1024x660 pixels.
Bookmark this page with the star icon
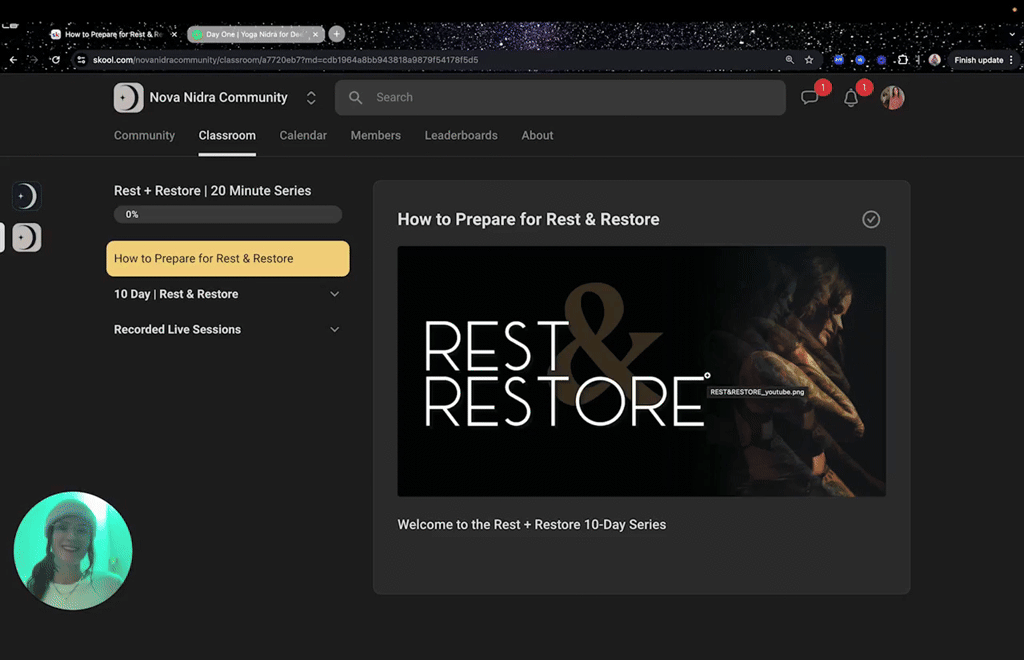[x=809, y=59]
